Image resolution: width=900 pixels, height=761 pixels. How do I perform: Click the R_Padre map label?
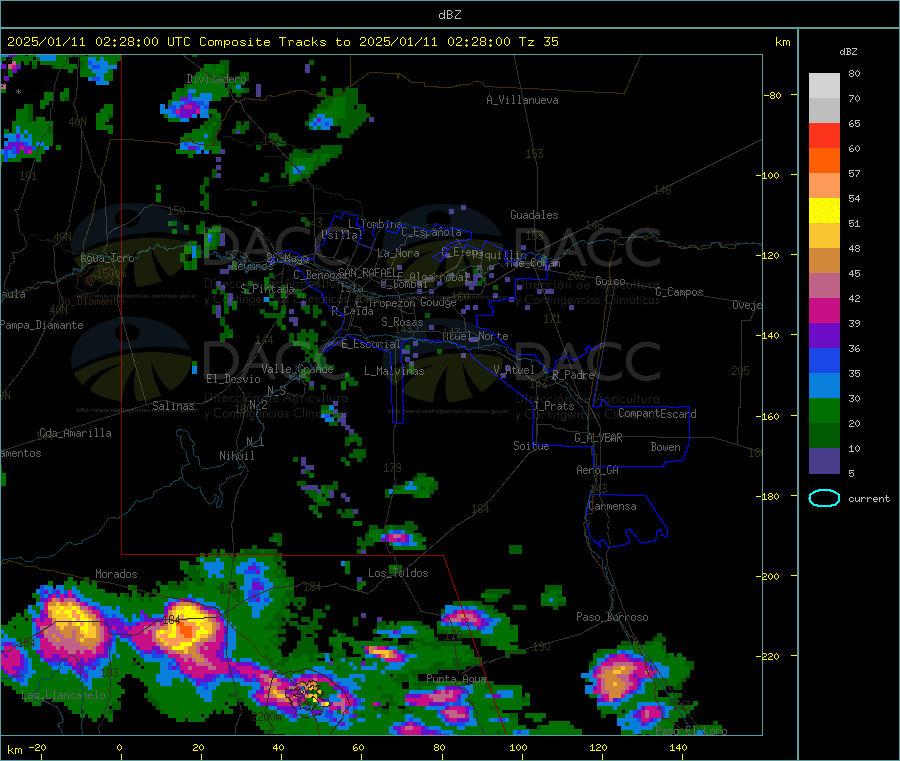(573, 375)
